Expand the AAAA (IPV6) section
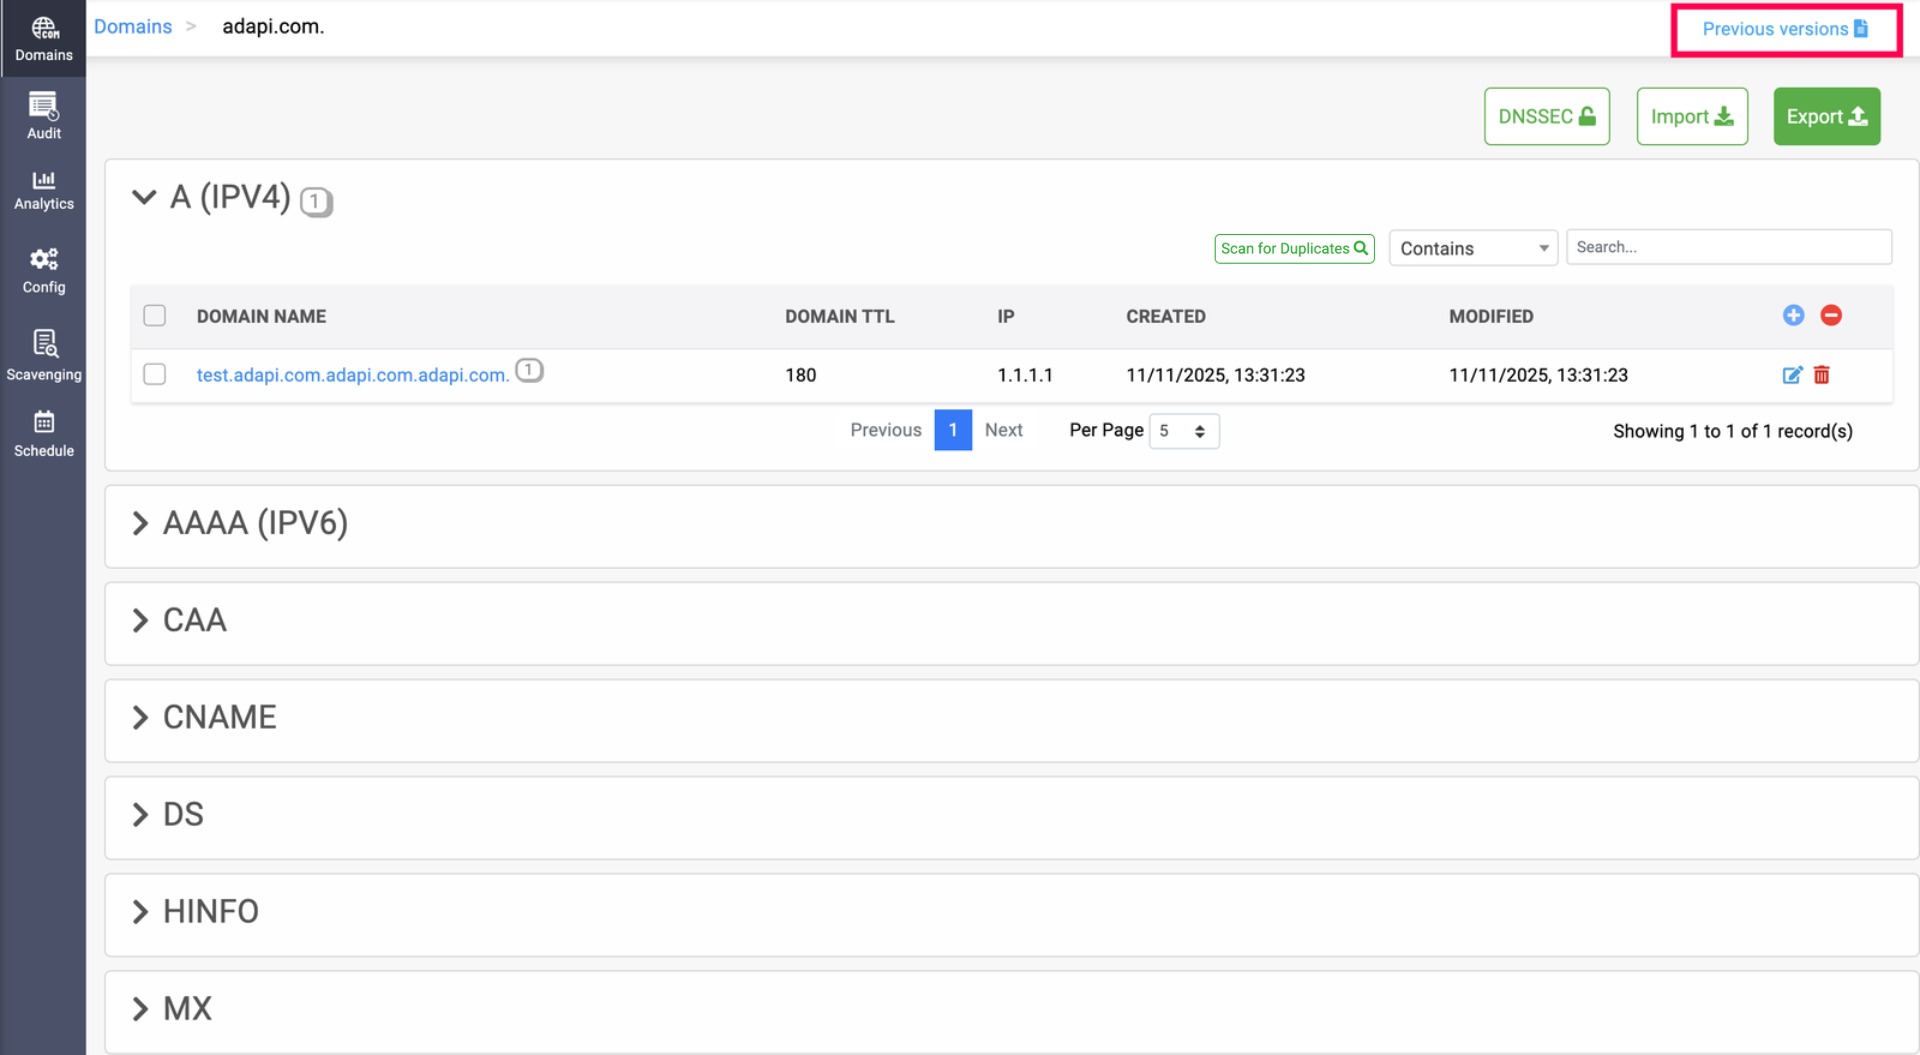This screenshot has height=1055, width=1920. 140,524
